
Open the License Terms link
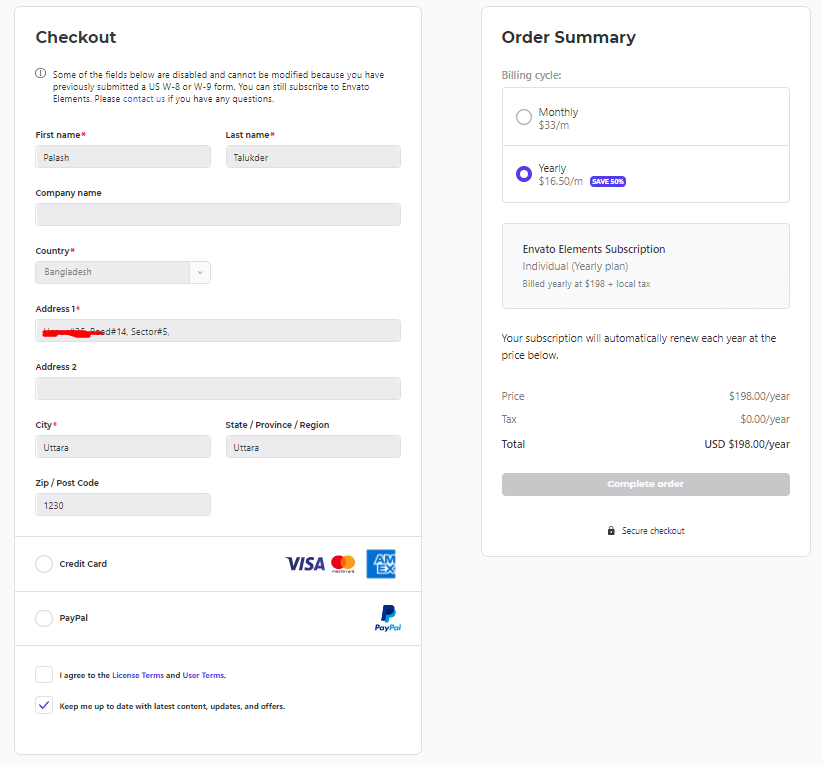(x=138, y=675)
